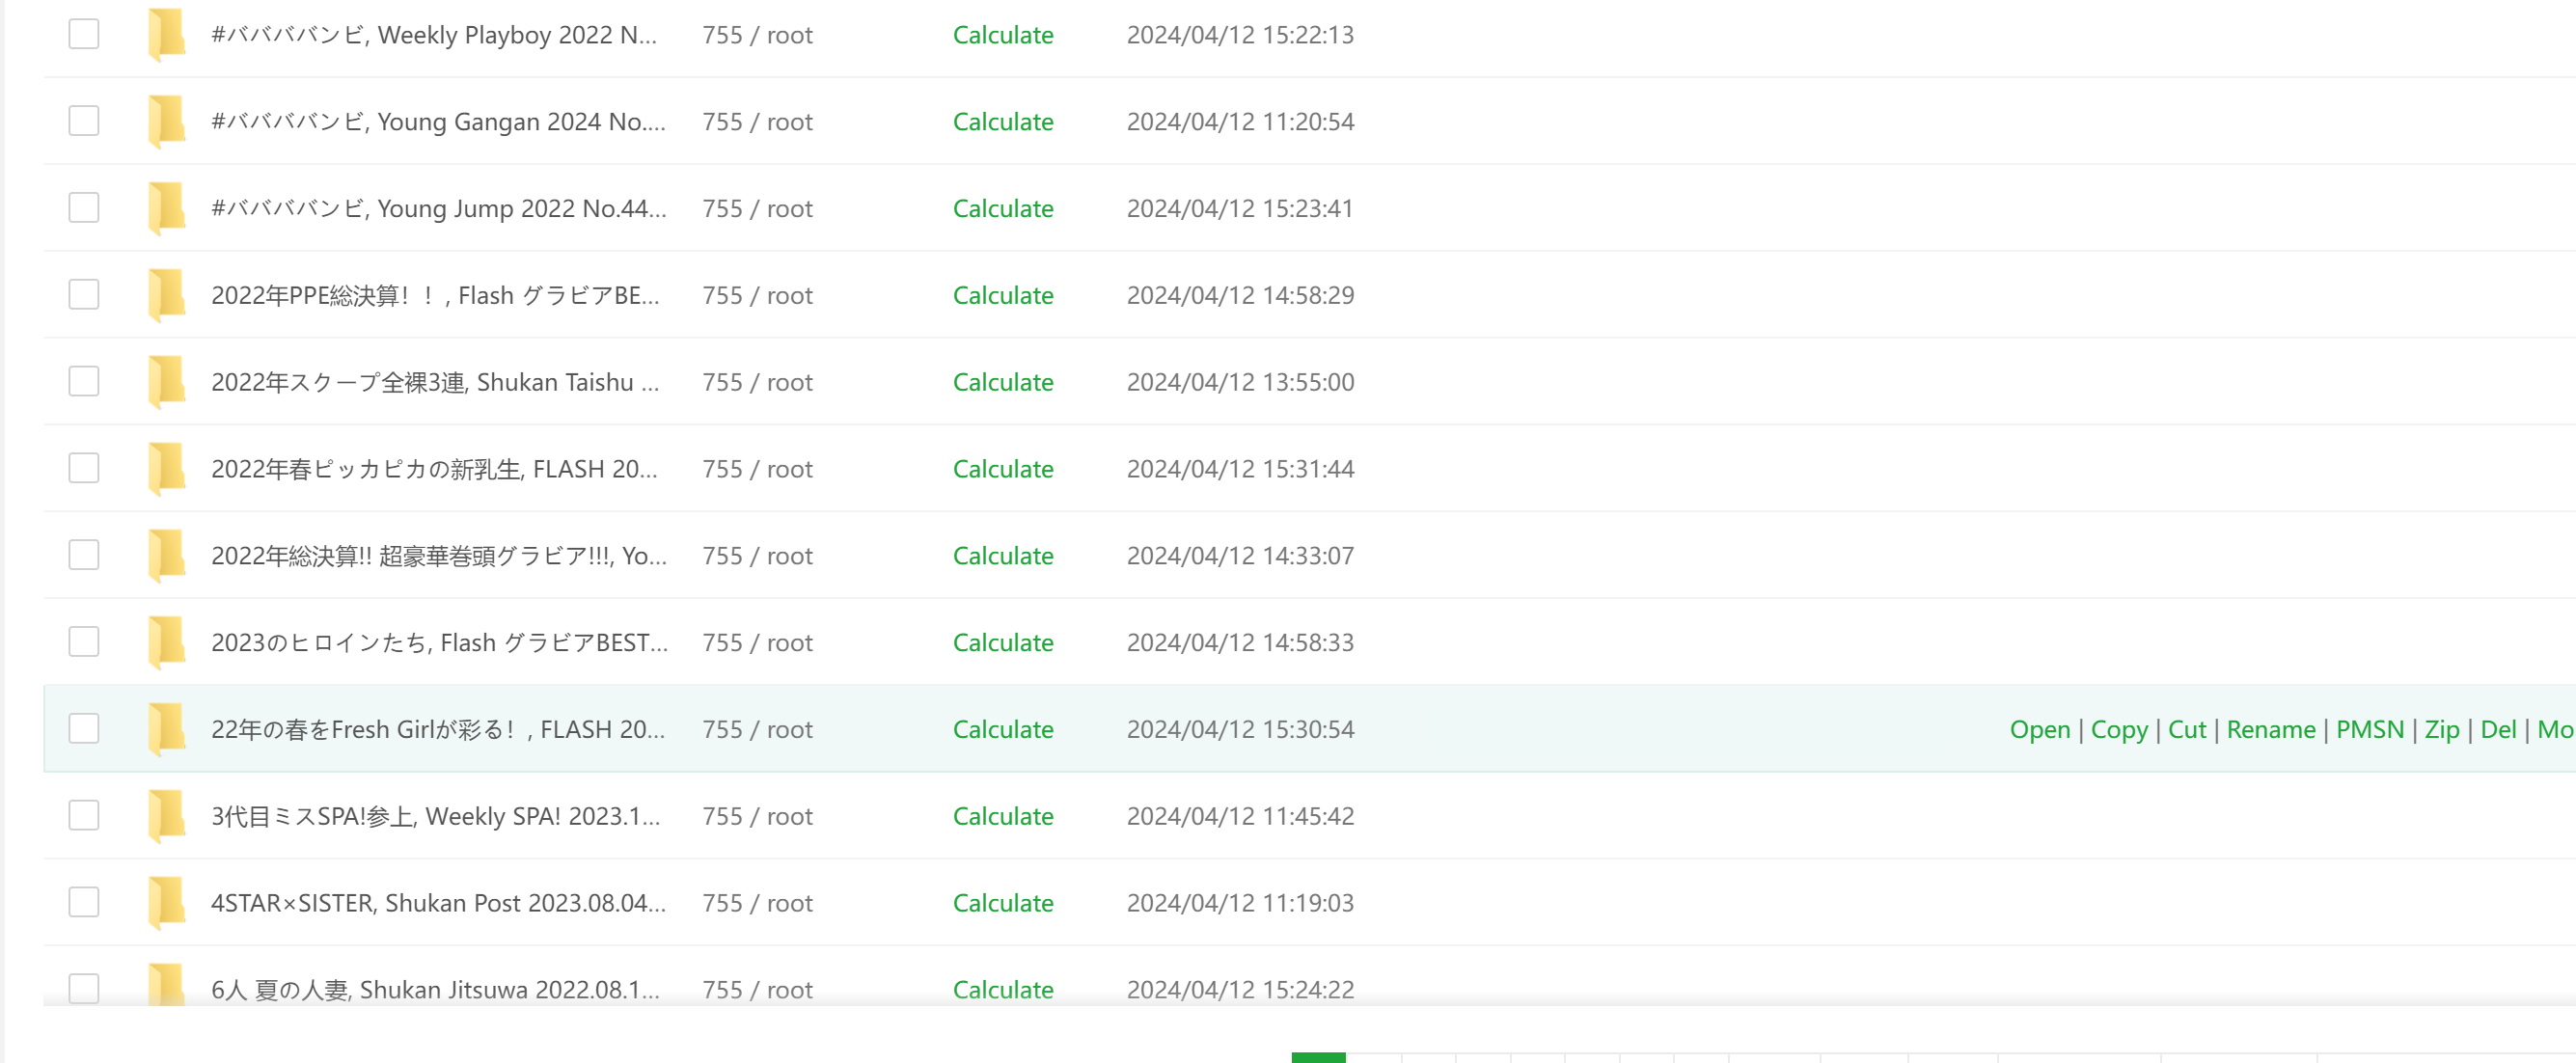Delete the highlighted folder with Del

coord(2498,729)
